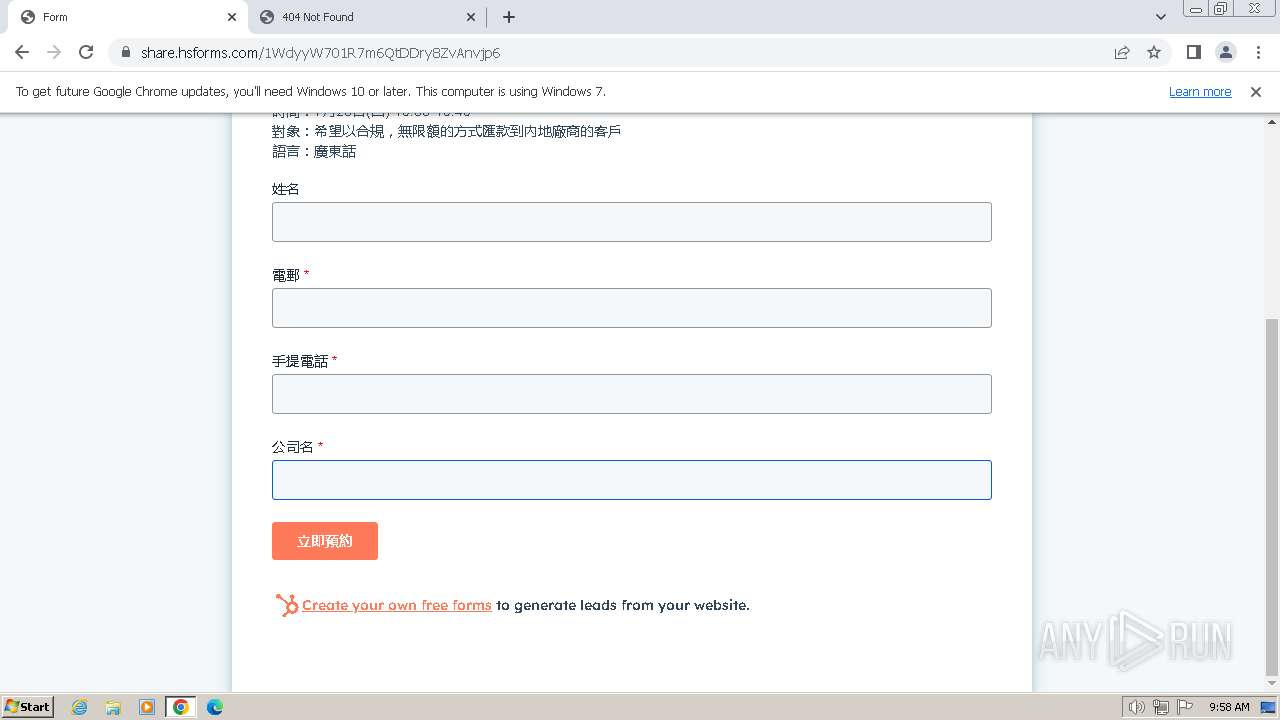Open the network status tray icon
The image size is (1280, 720).
pos(1161,707)
